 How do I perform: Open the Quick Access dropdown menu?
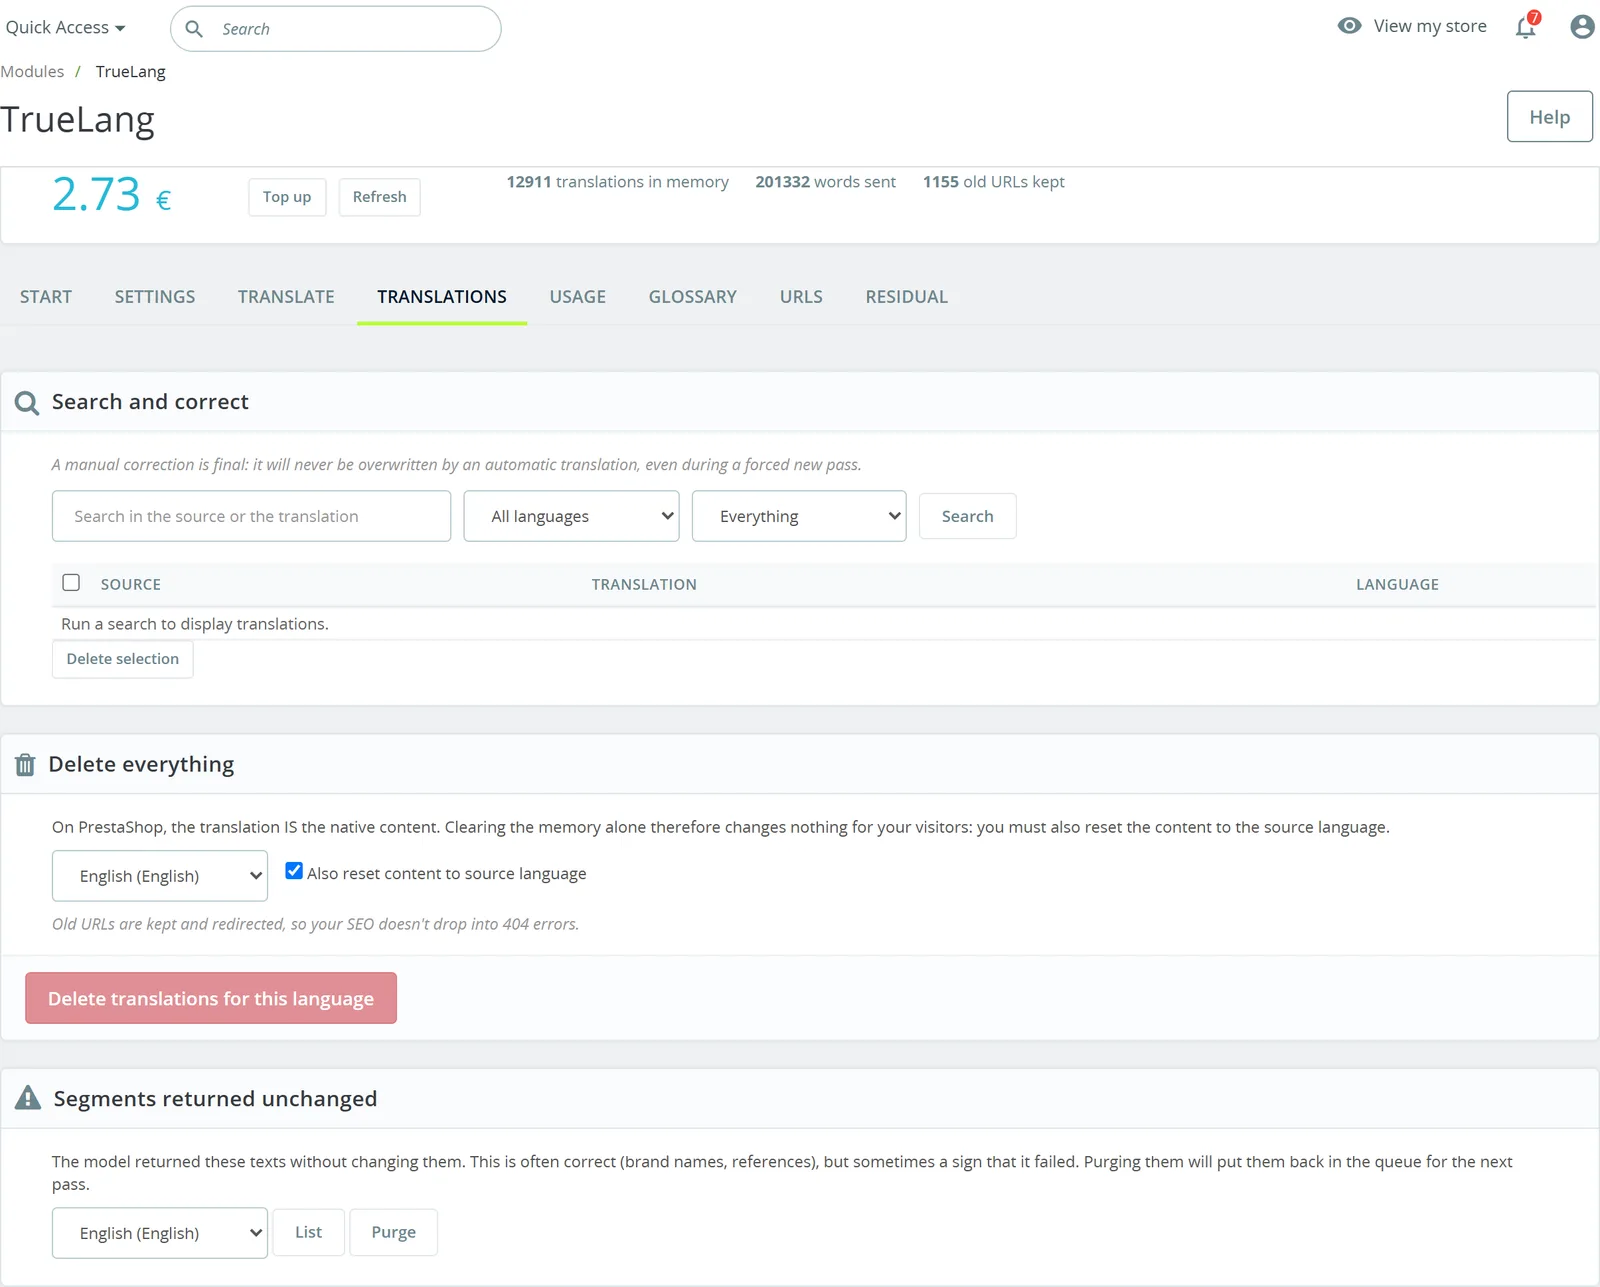pos(65,28)
